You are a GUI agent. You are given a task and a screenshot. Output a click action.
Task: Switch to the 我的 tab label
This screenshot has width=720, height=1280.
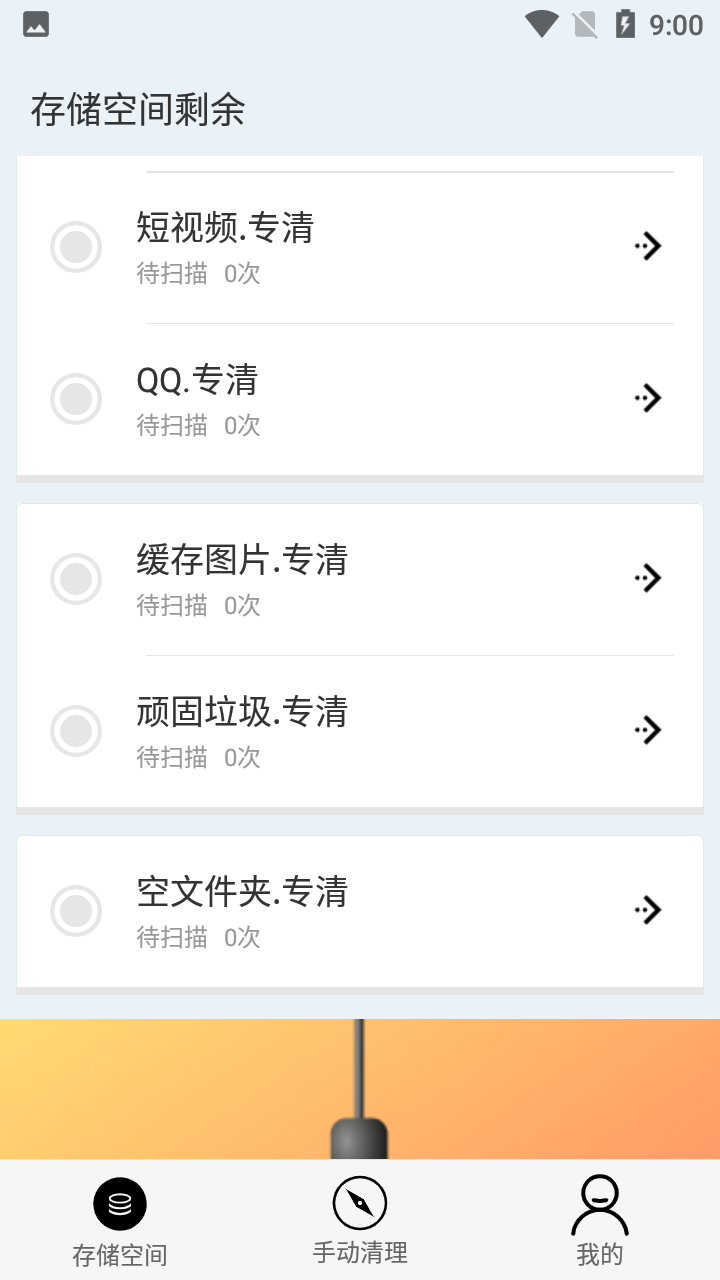(600, 1254)
